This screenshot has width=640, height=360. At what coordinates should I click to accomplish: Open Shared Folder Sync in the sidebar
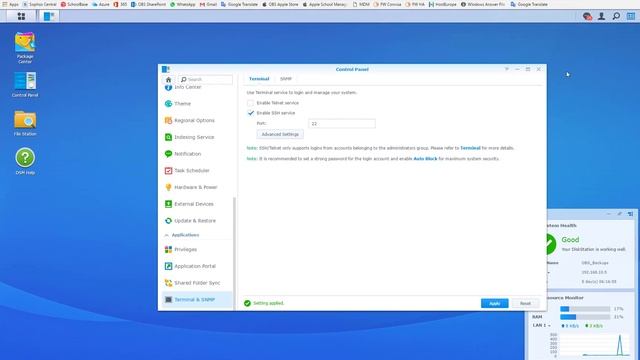pyautogui.click(x=197, y=283)
